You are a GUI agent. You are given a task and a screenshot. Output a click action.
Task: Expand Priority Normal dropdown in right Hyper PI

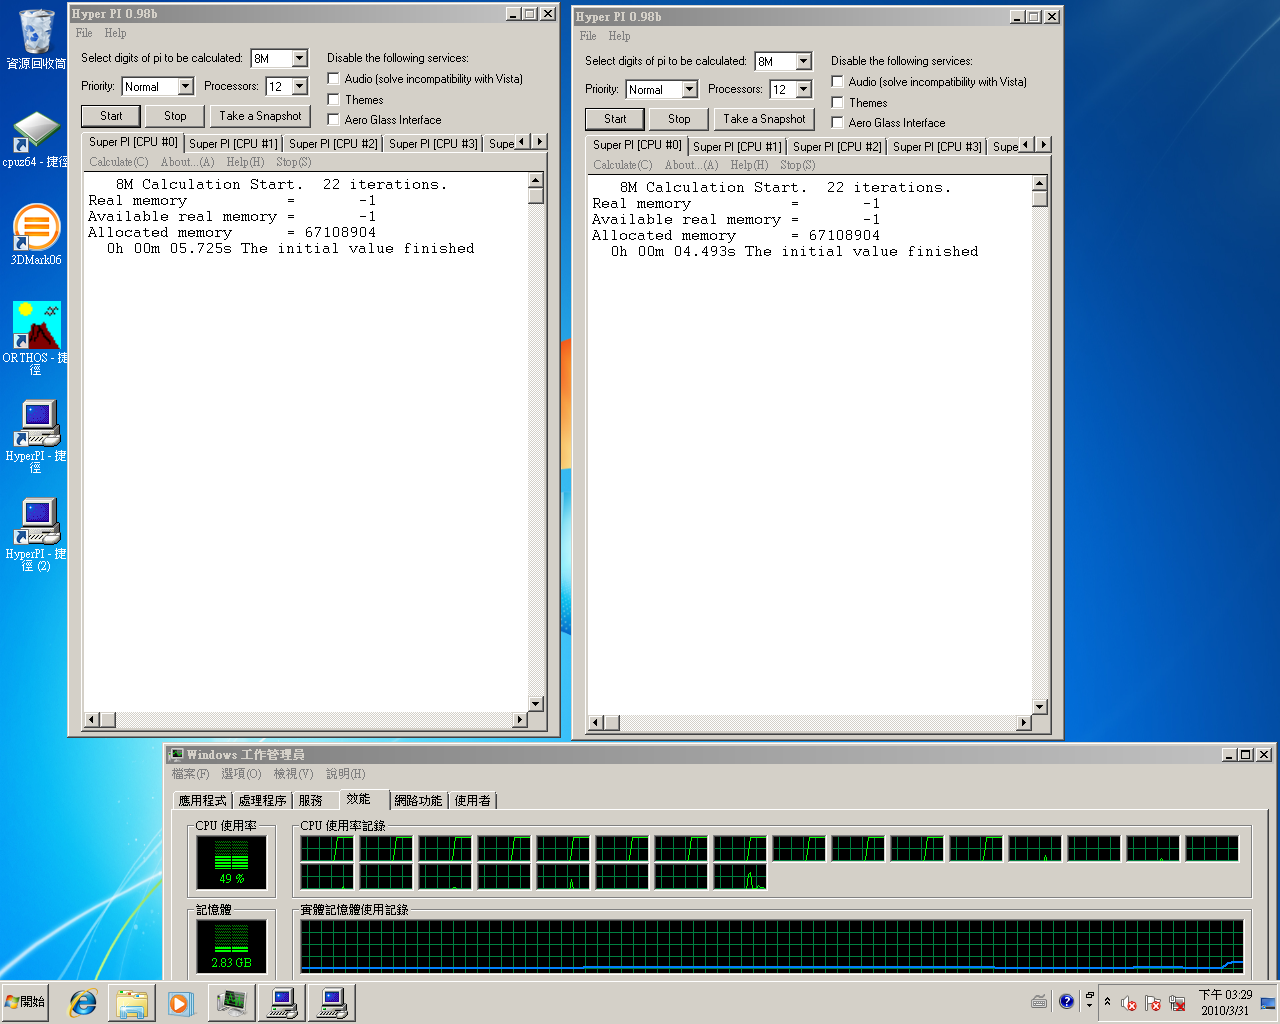(x=689, y=90)
